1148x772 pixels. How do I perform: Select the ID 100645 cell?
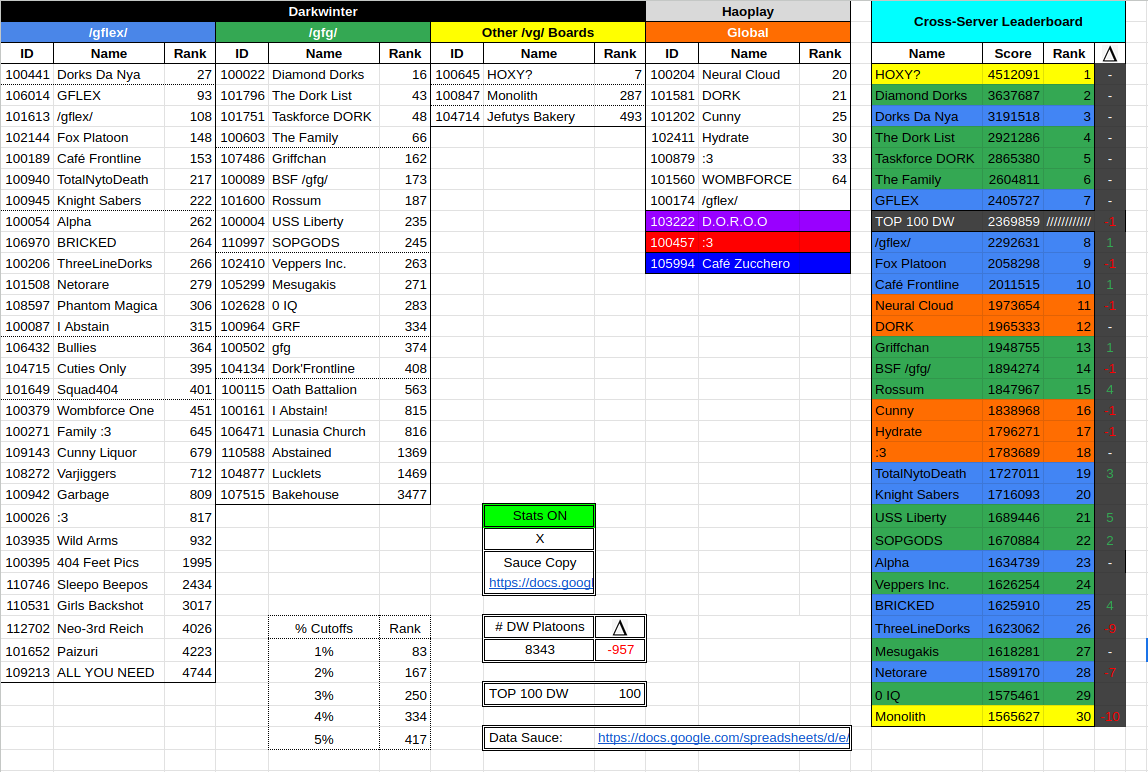[457, 75]
